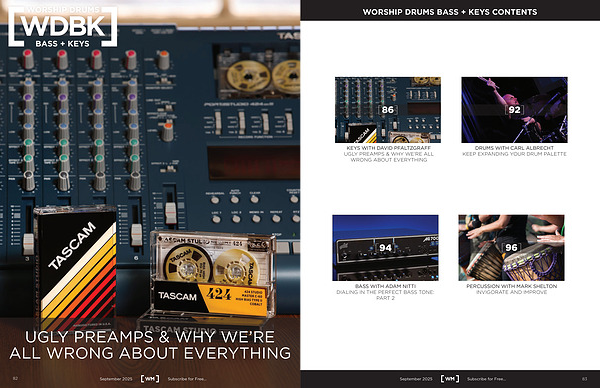Click the WM logo in right page footer
This screenshot has height=388, width=600.
click(x=450, y=378)
